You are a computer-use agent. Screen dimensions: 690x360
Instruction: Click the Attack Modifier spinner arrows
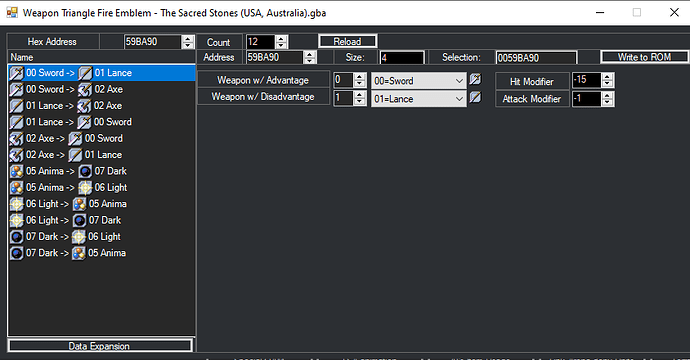pos(607,99)
